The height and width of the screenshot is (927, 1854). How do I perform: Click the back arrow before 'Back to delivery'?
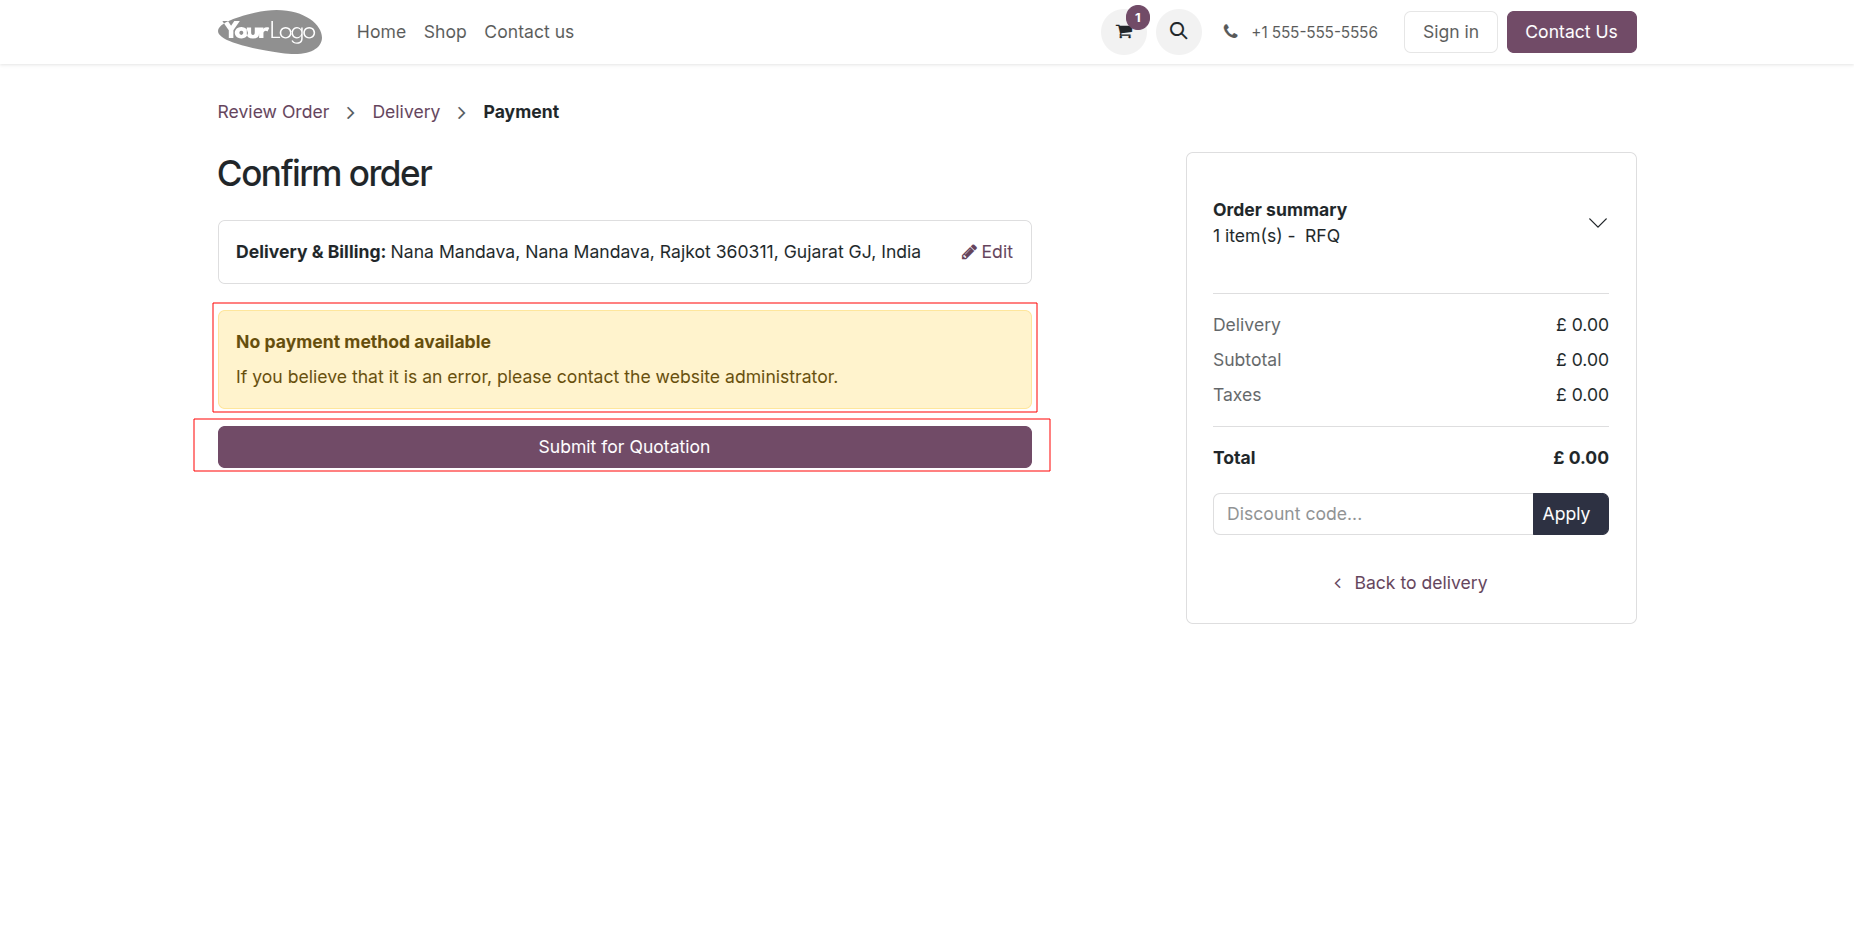click(x=1338, y=583)
